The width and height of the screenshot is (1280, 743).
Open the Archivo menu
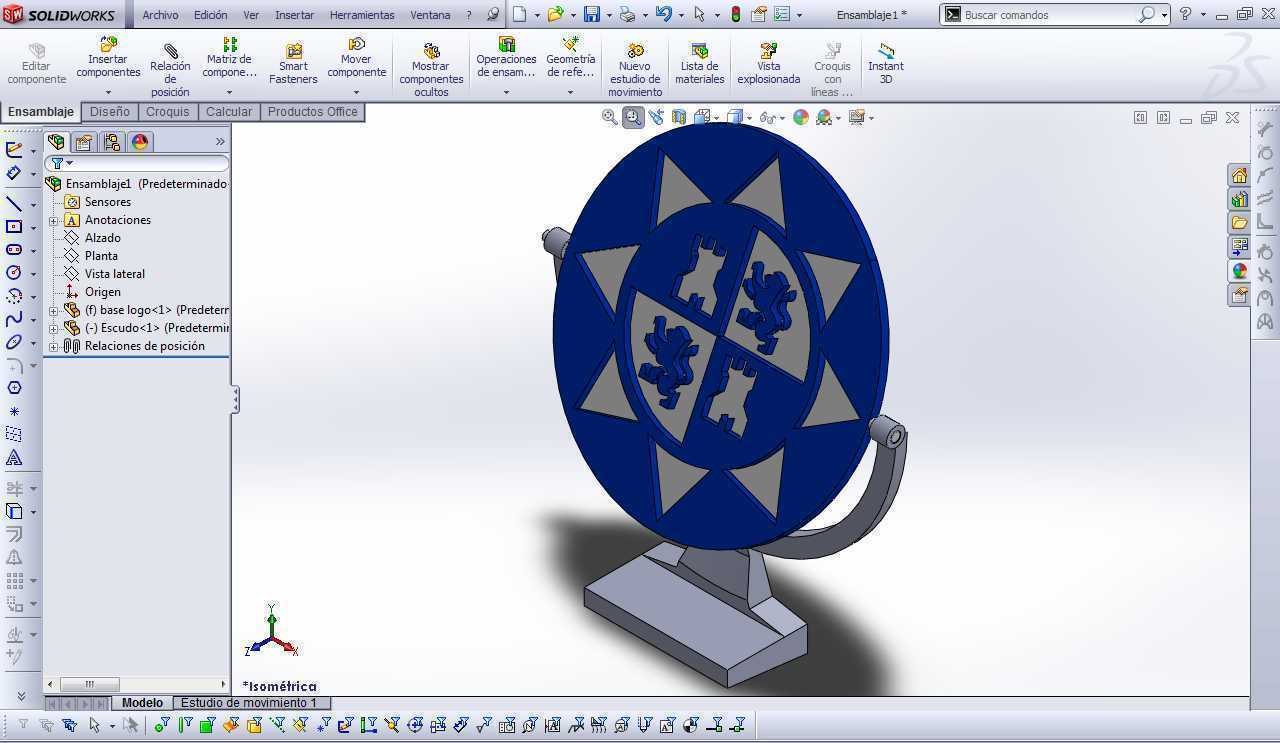[x=160, y=15]
